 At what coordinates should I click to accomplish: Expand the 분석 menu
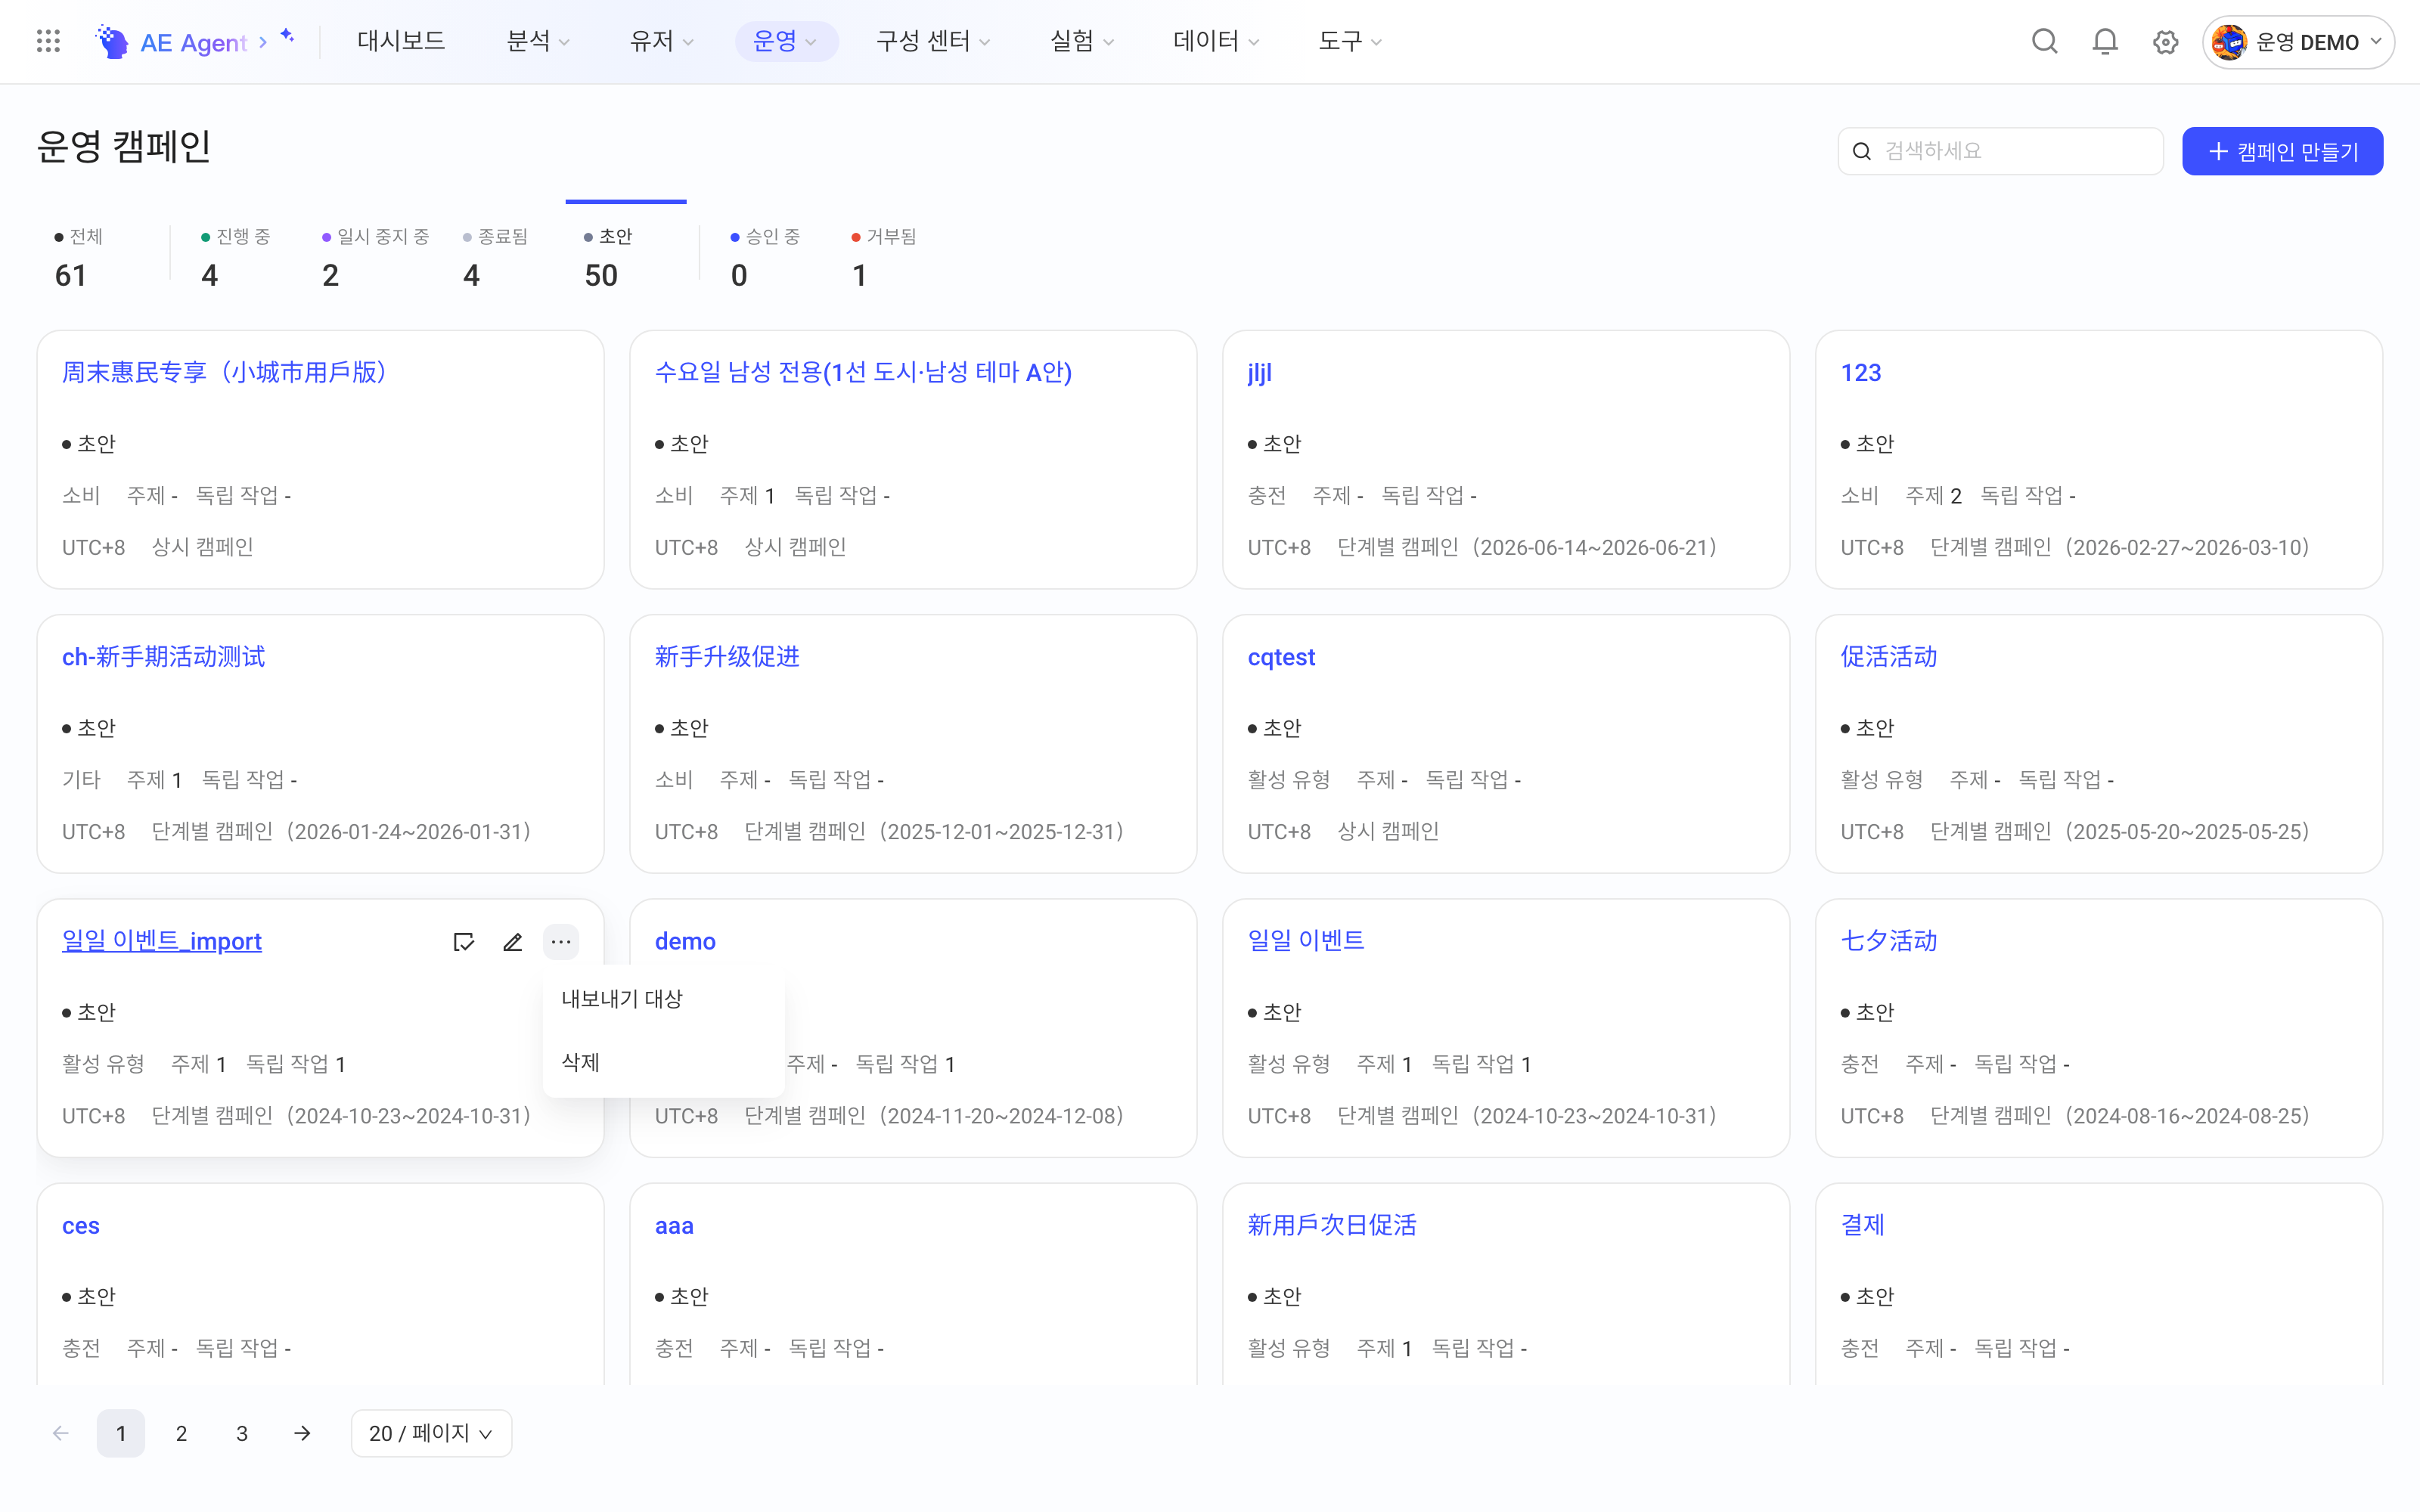point(538,41)
